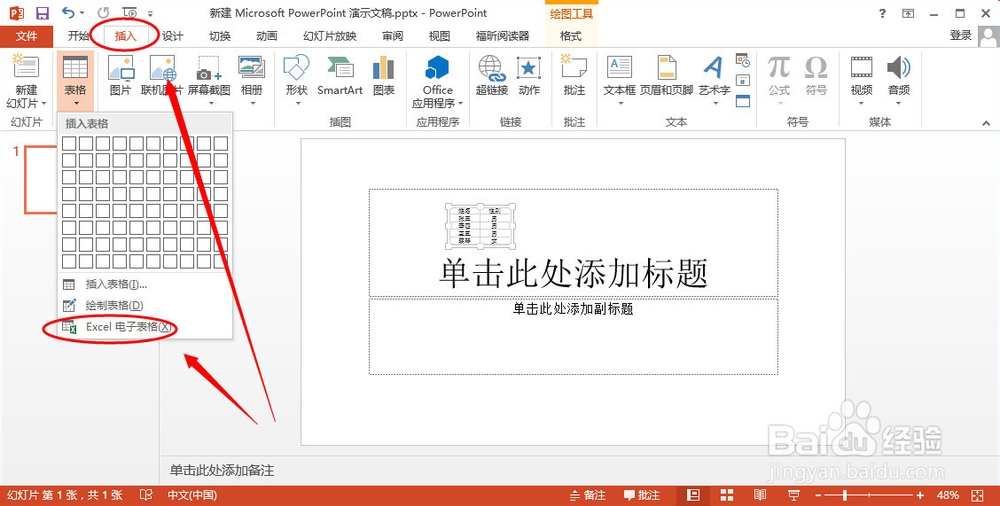Screen dimensions: 1000x506
Task: Expand 相册 dropdown arrow
Action: click(252, 103)
